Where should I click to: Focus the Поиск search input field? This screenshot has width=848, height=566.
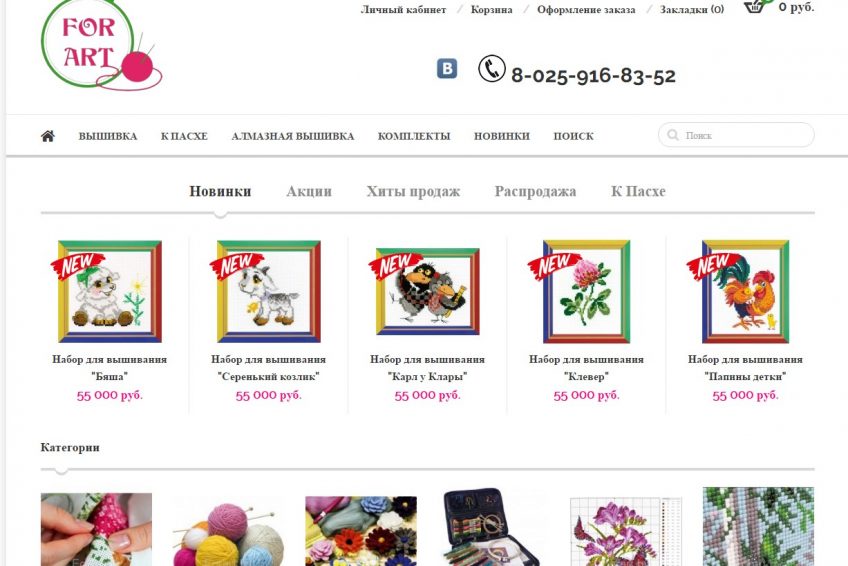point(736,135)
